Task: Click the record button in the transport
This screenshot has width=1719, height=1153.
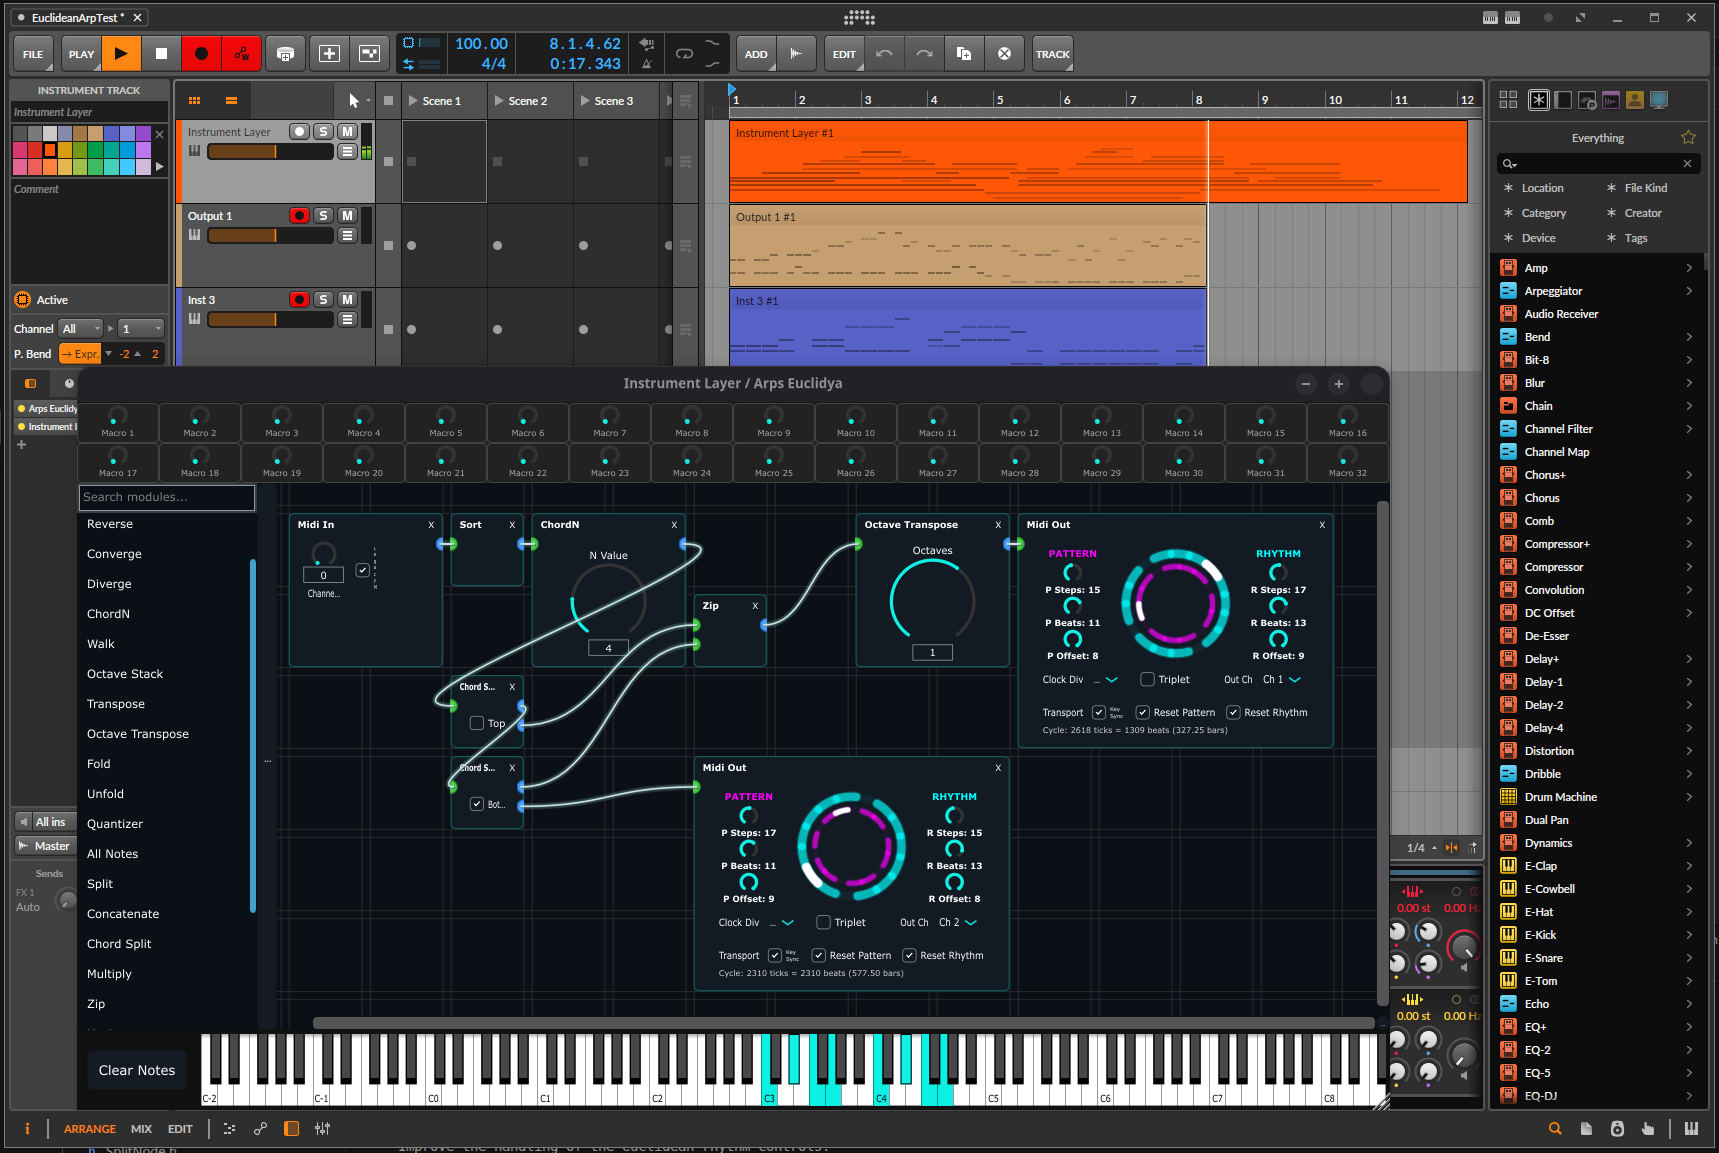Action: click(x=200, y=53)
